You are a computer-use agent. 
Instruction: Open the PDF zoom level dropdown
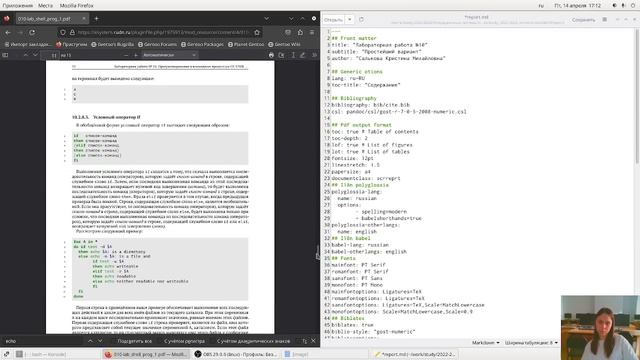pos(169,55)
